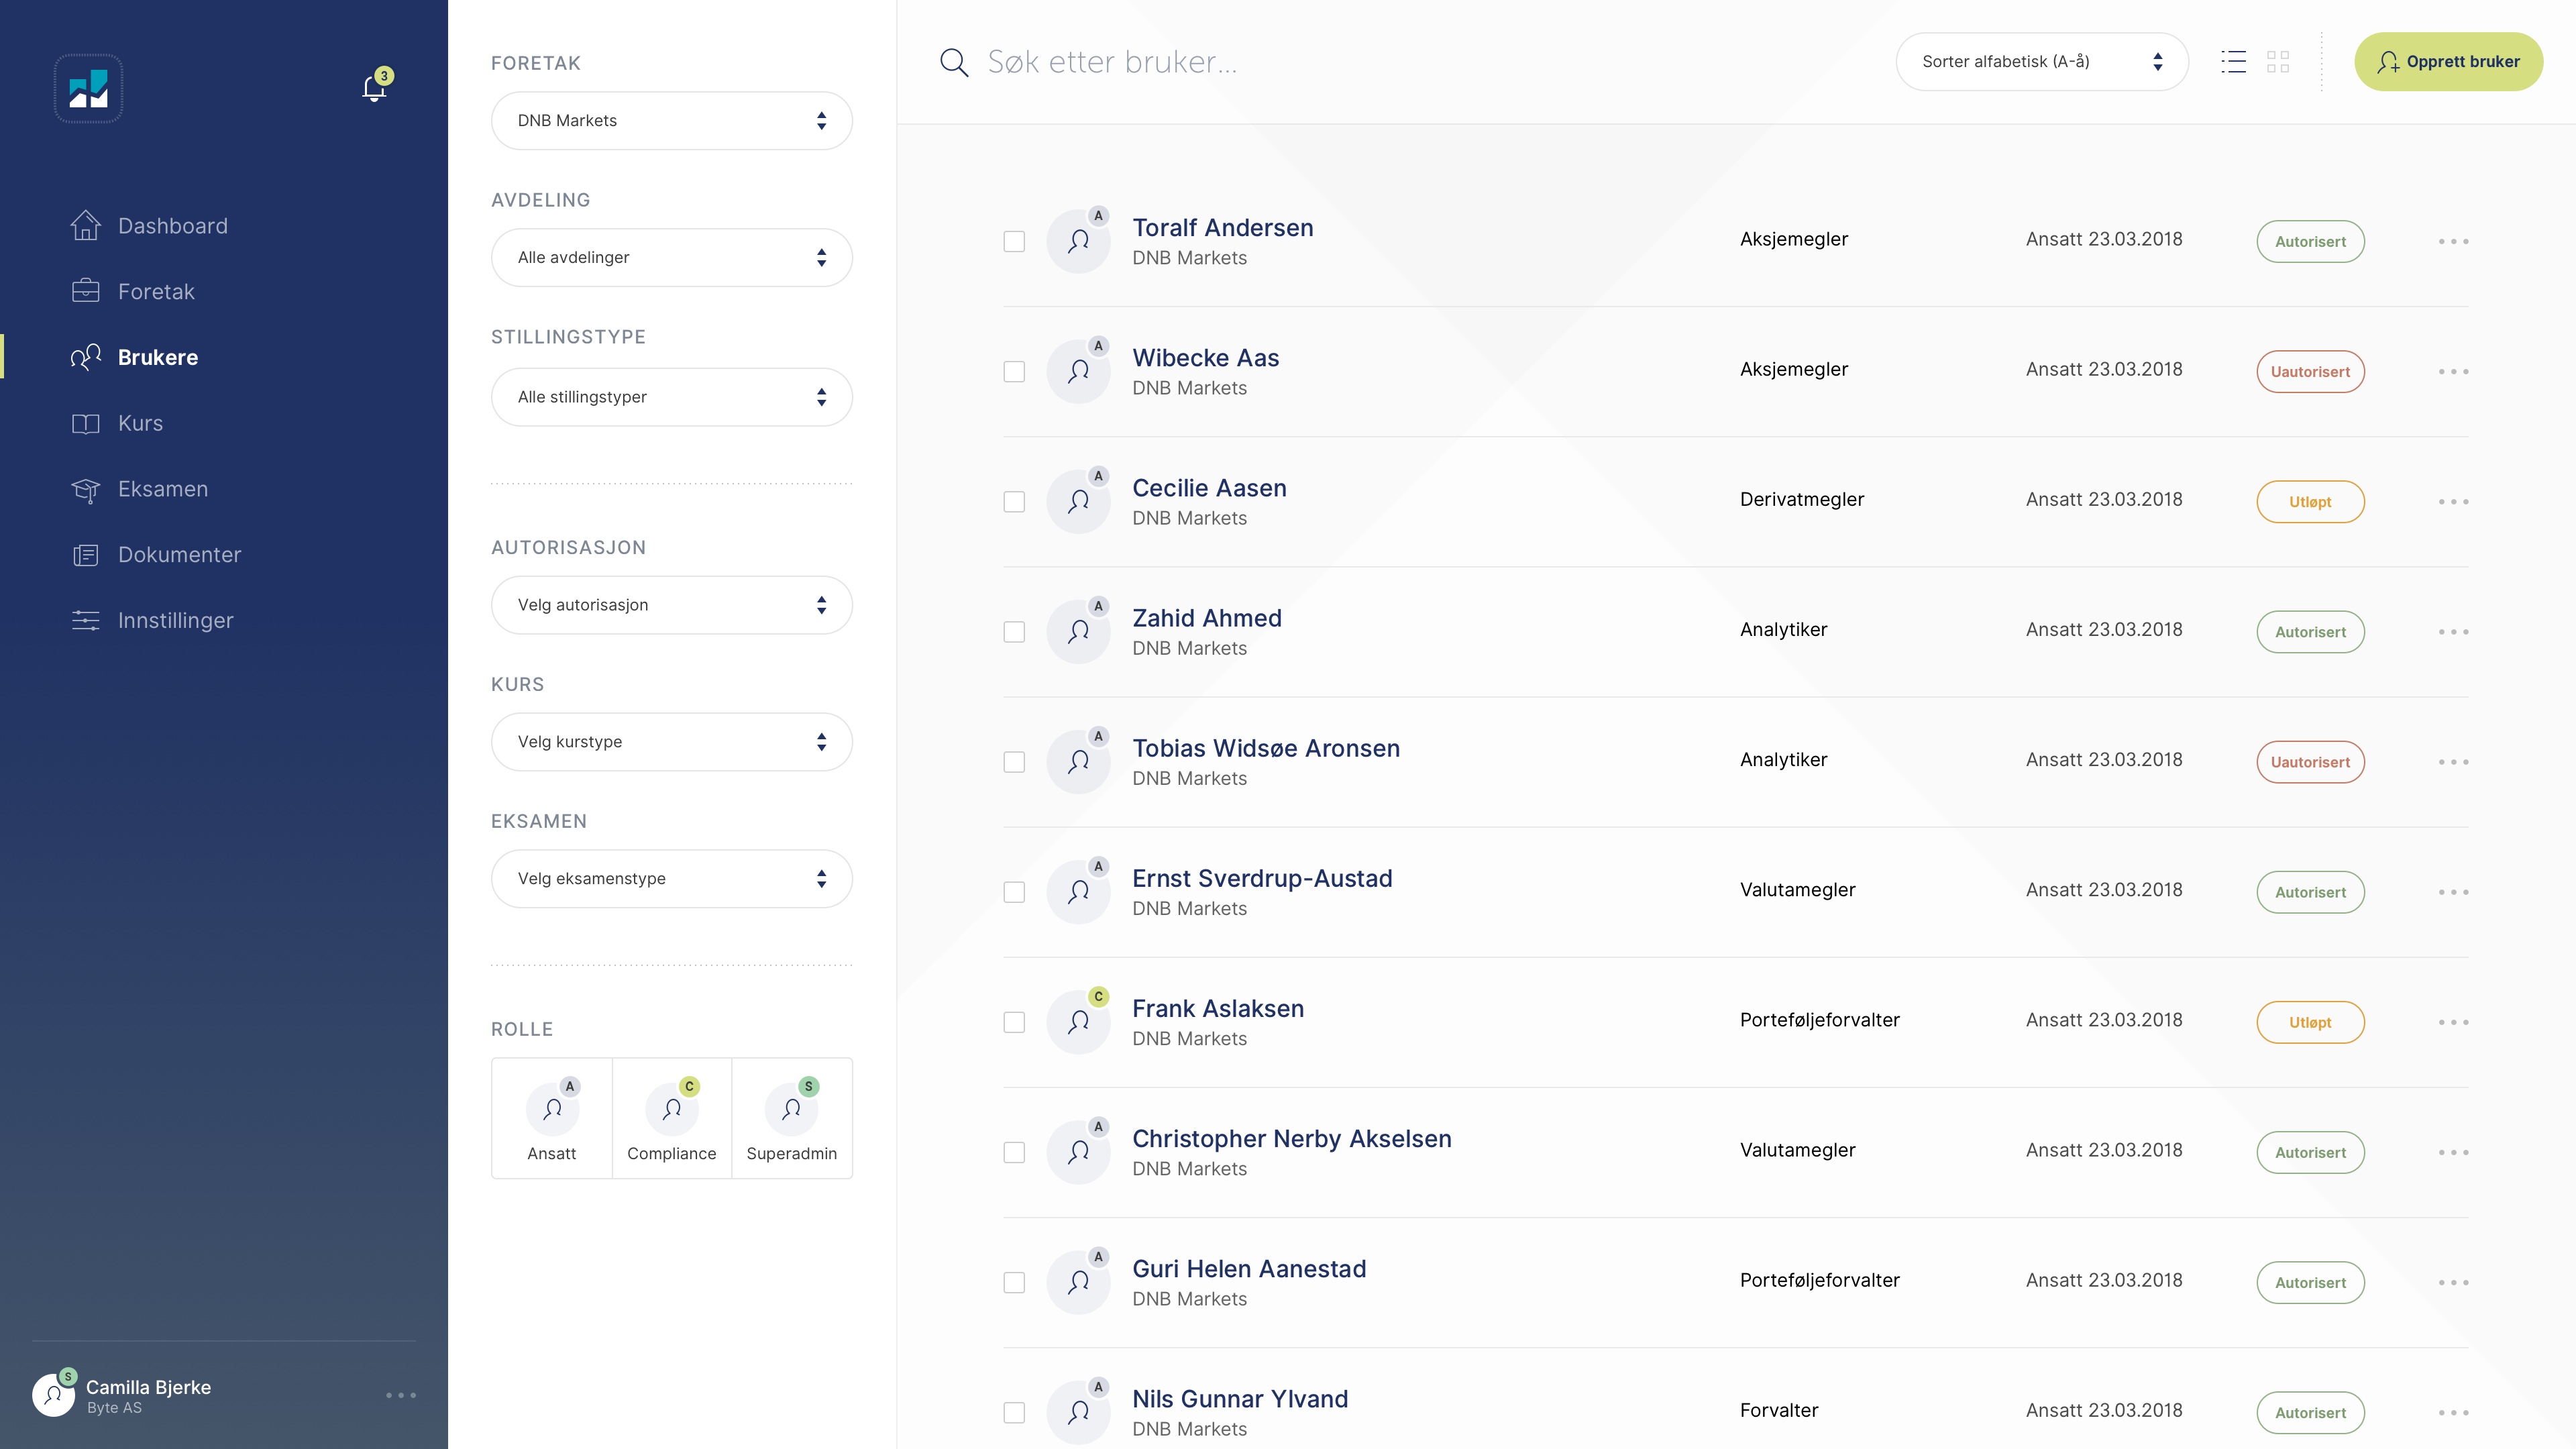
Task: Select checkbox for Nils Gunnar Ylvand
Action: (1014, 1412)
